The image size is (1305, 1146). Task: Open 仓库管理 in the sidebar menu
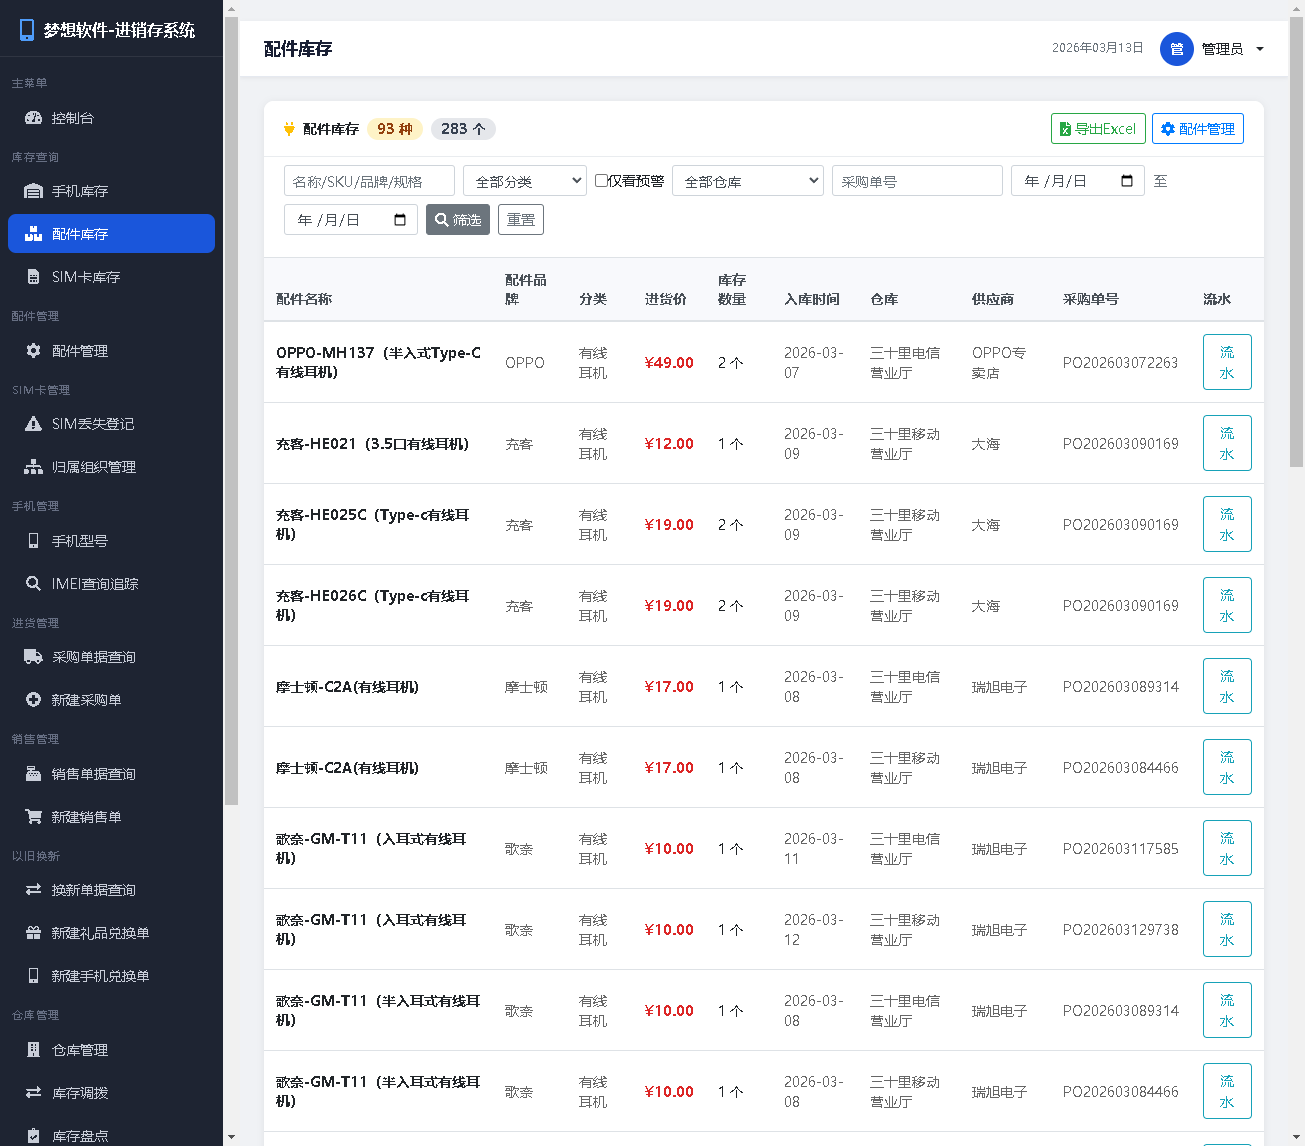(x=80, y=1050)
